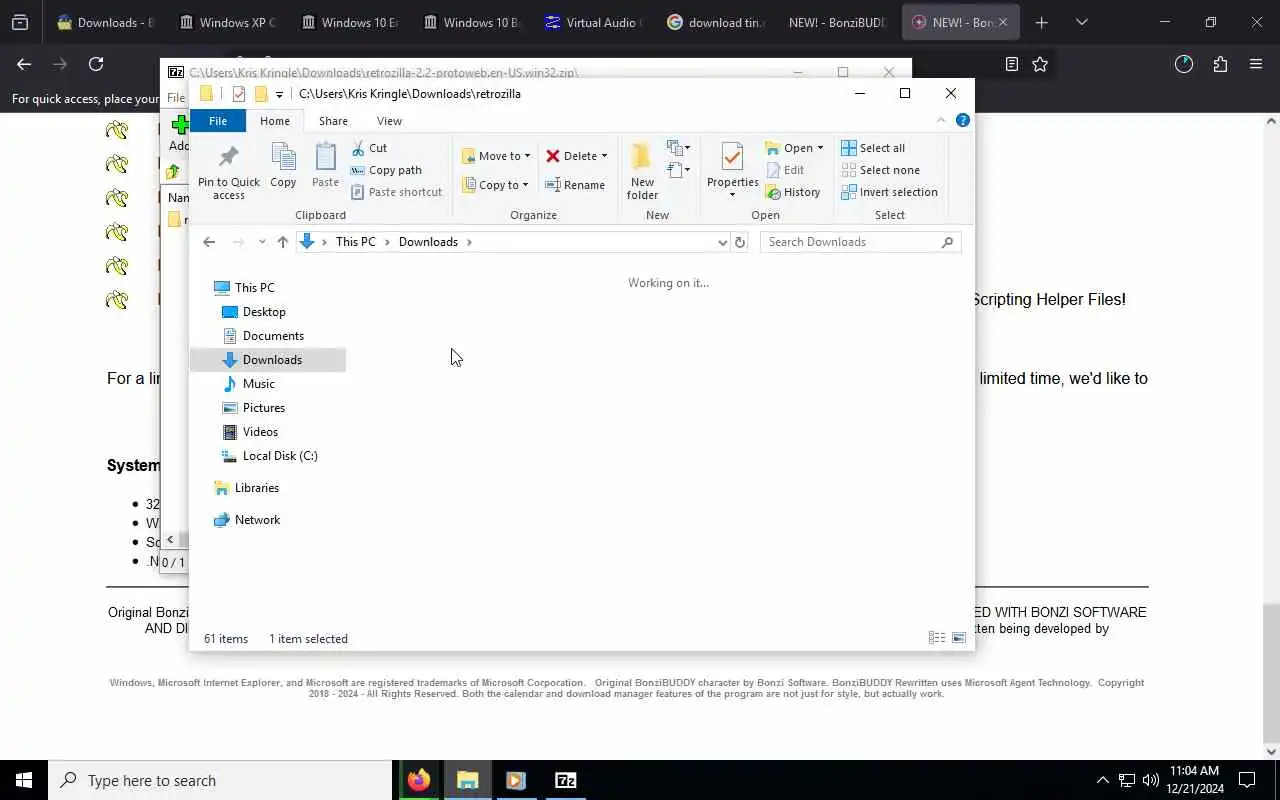Open the media player taskbar icon

[516, 780]
